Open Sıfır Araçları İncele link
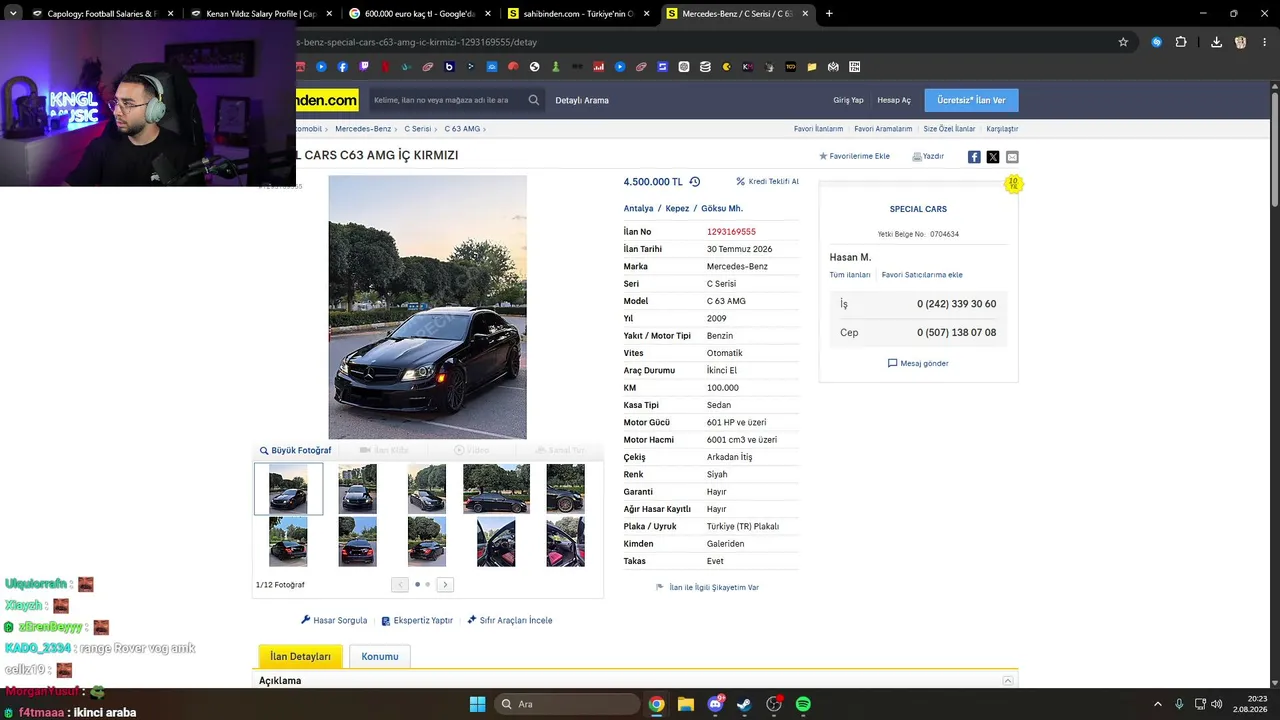 (510, 621)
